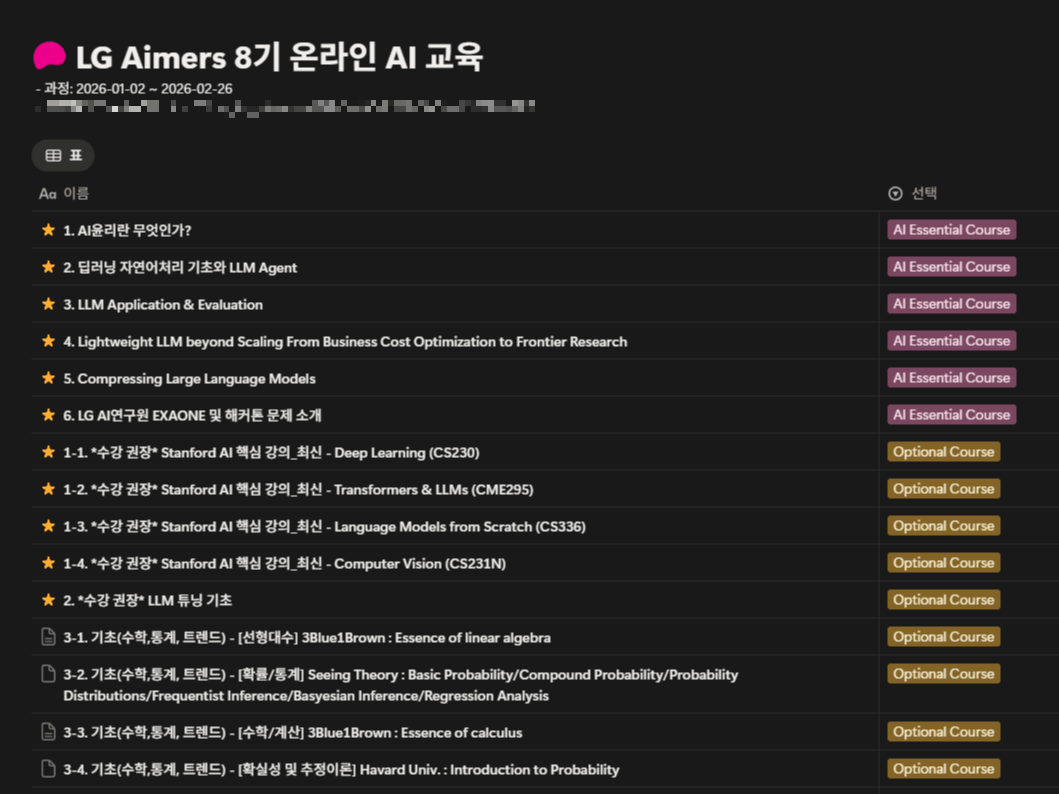Click Optional Course tag for CS231N row
The height and width of the screenshot is (794, 1059).
coord(944,563)
